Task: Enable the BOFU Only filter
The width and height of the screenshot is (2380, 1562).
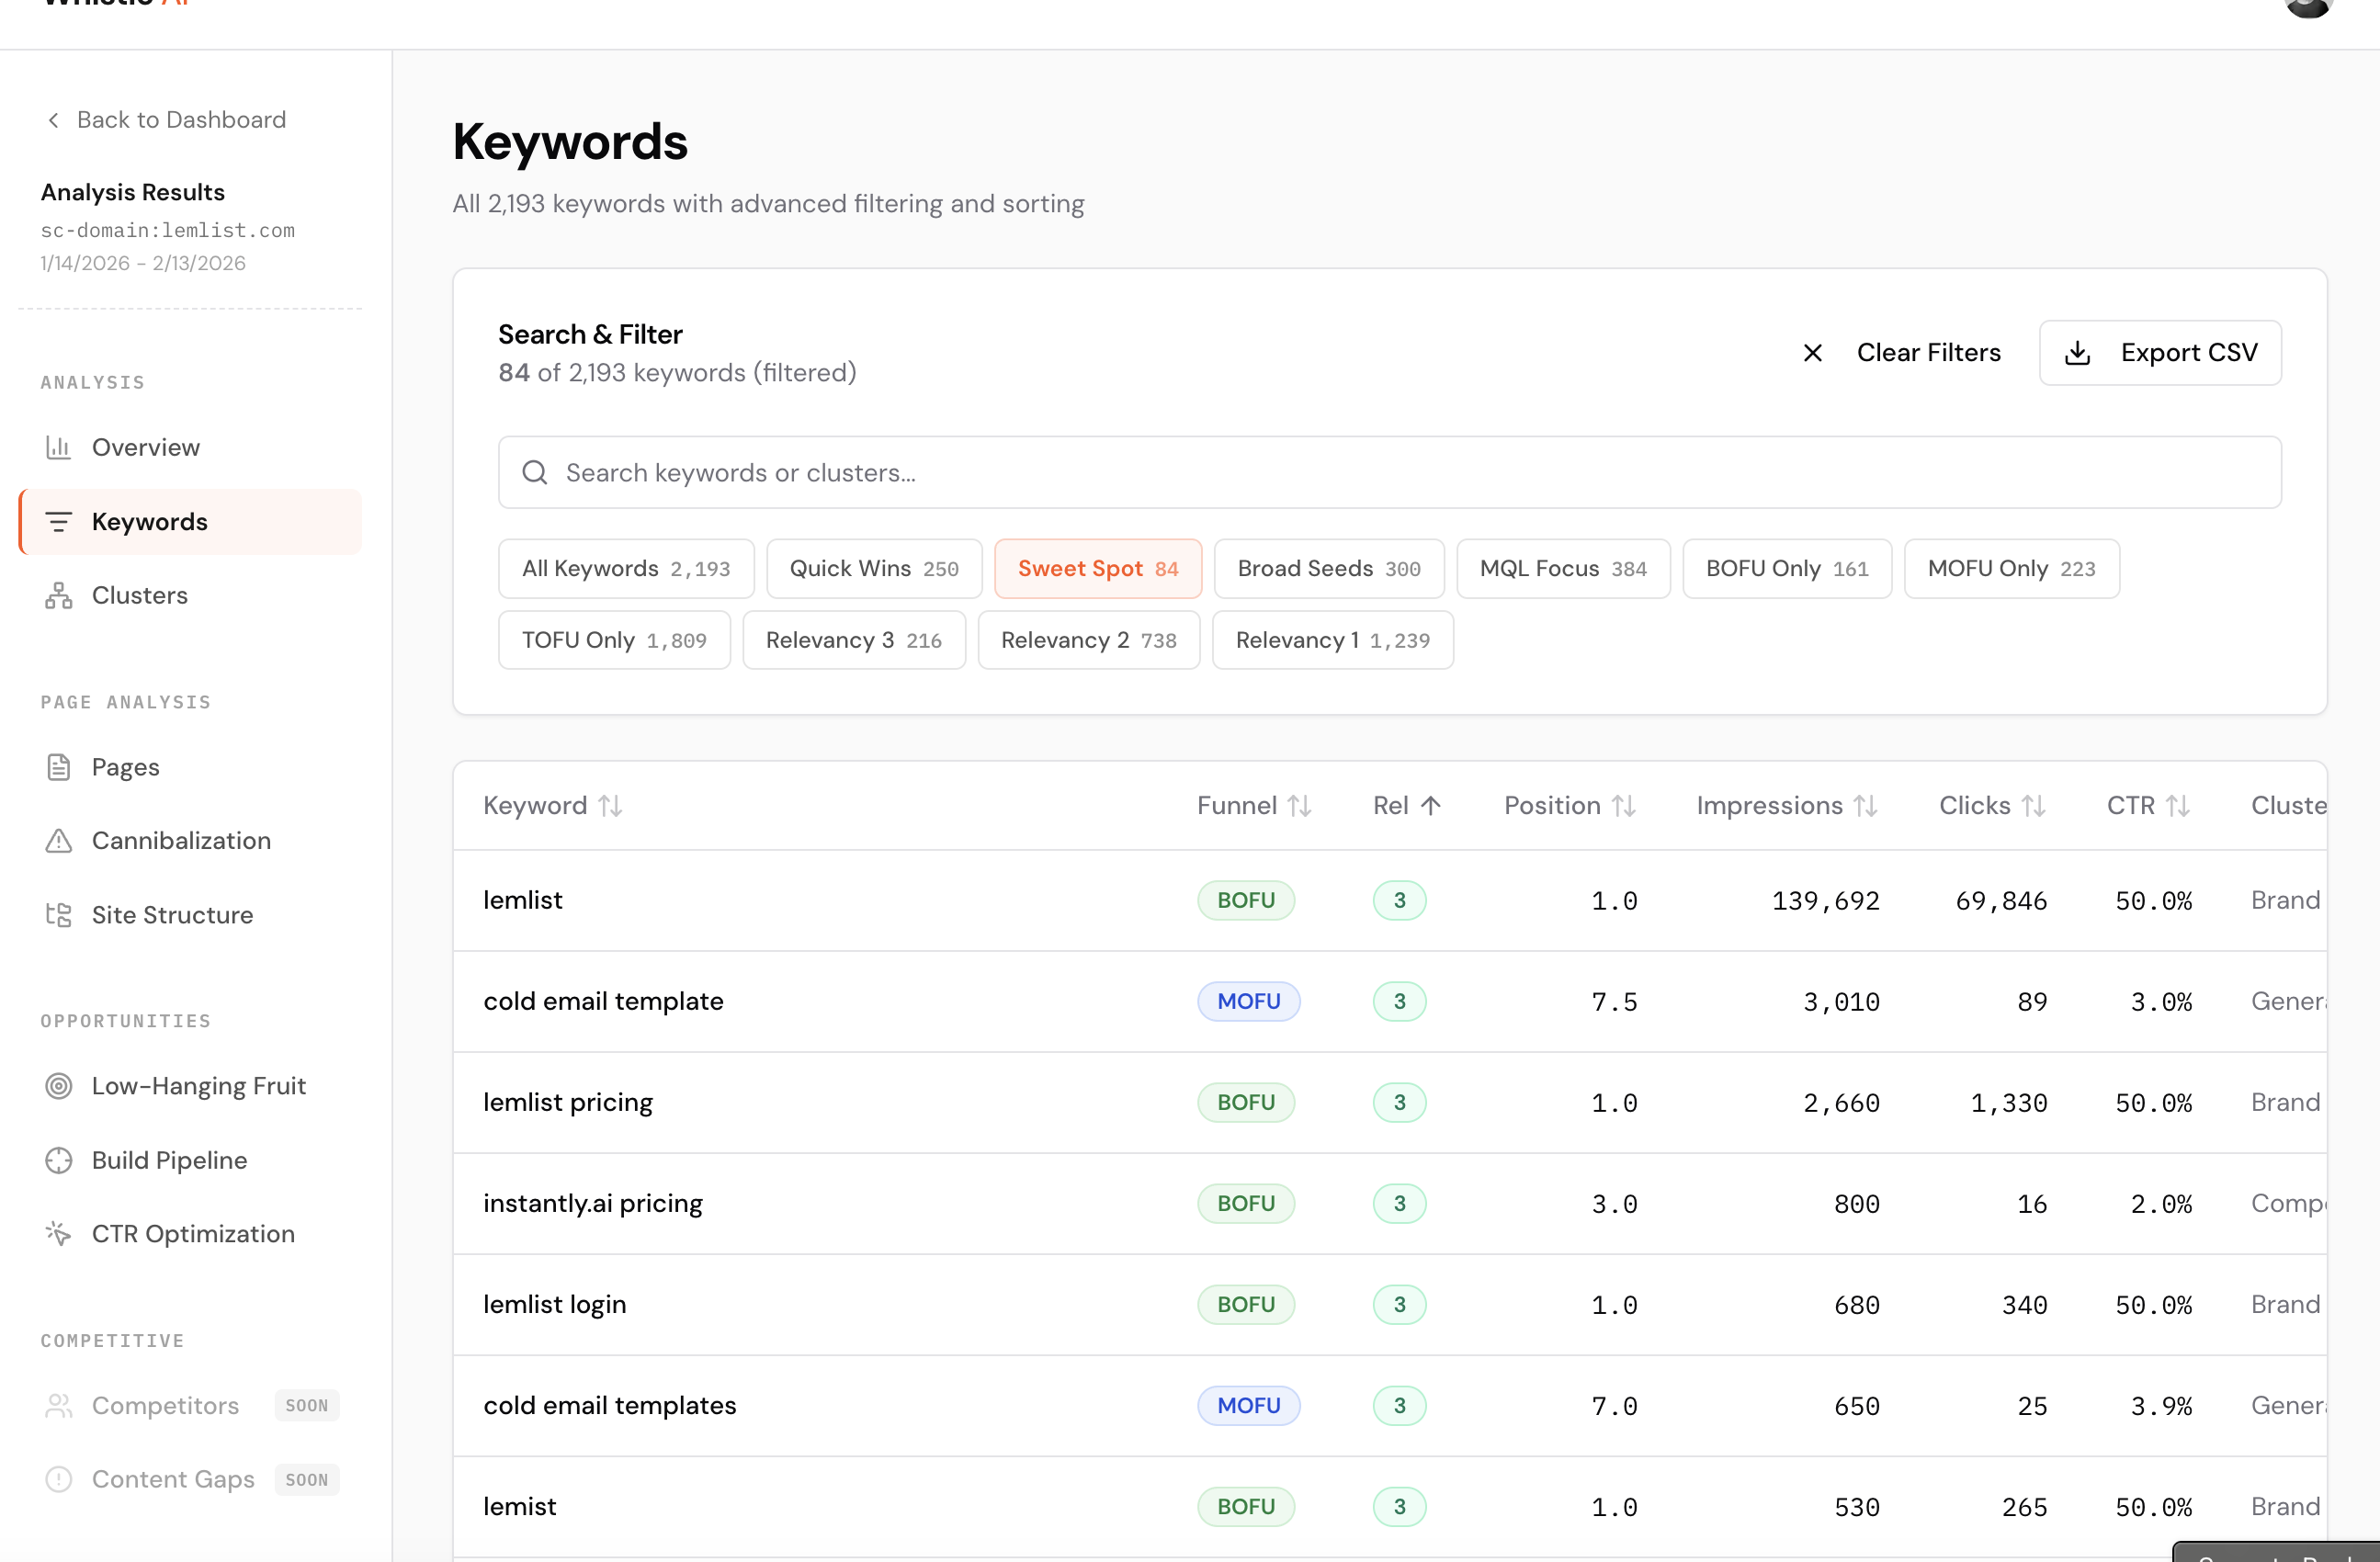Action: point(1786,568)
